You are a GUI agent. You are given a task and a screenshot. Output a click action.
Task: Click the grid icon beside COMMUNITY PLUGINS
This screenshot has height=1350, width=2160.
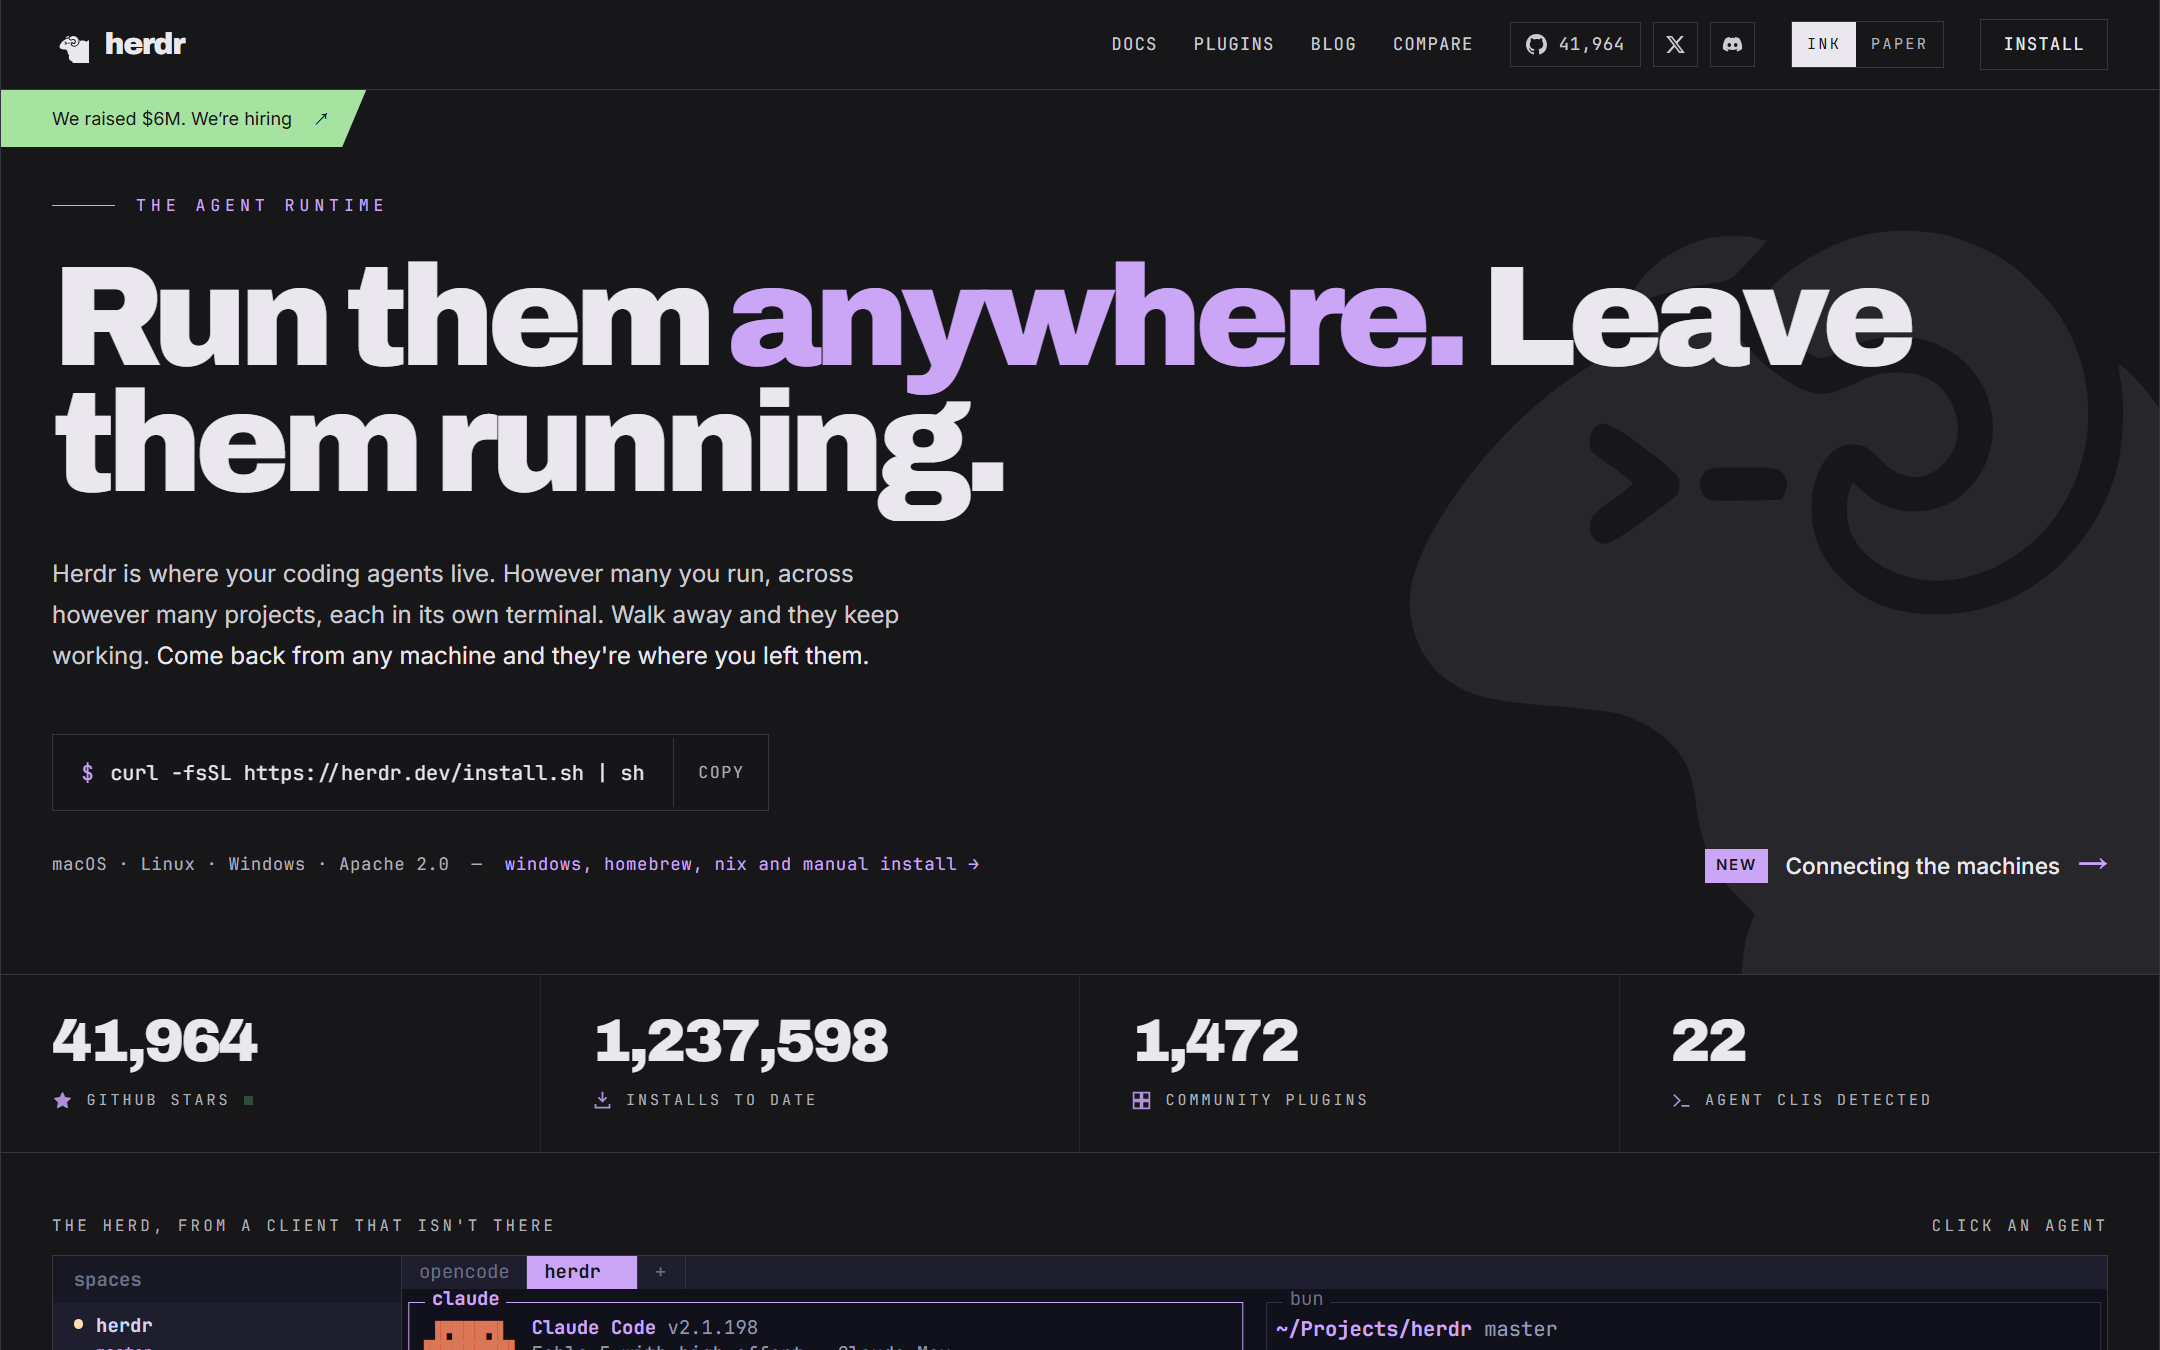coord(1141,1100)
